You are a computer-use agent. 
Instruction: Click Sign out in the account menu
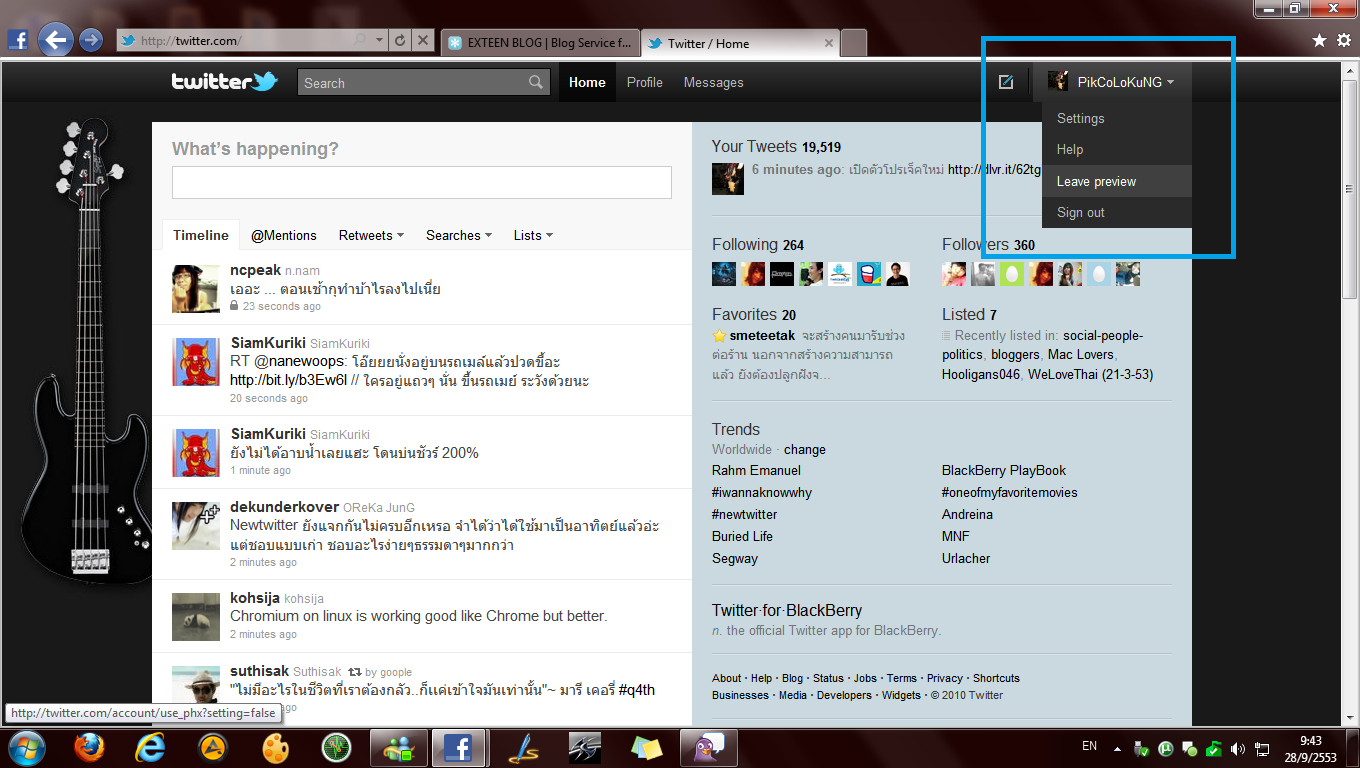pos(1081,212)
